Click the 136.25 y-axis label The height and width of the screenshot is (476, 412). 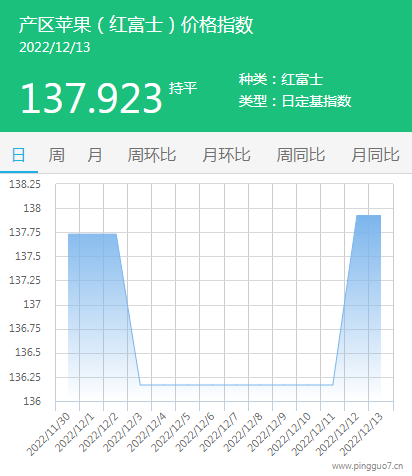(25, 377)
